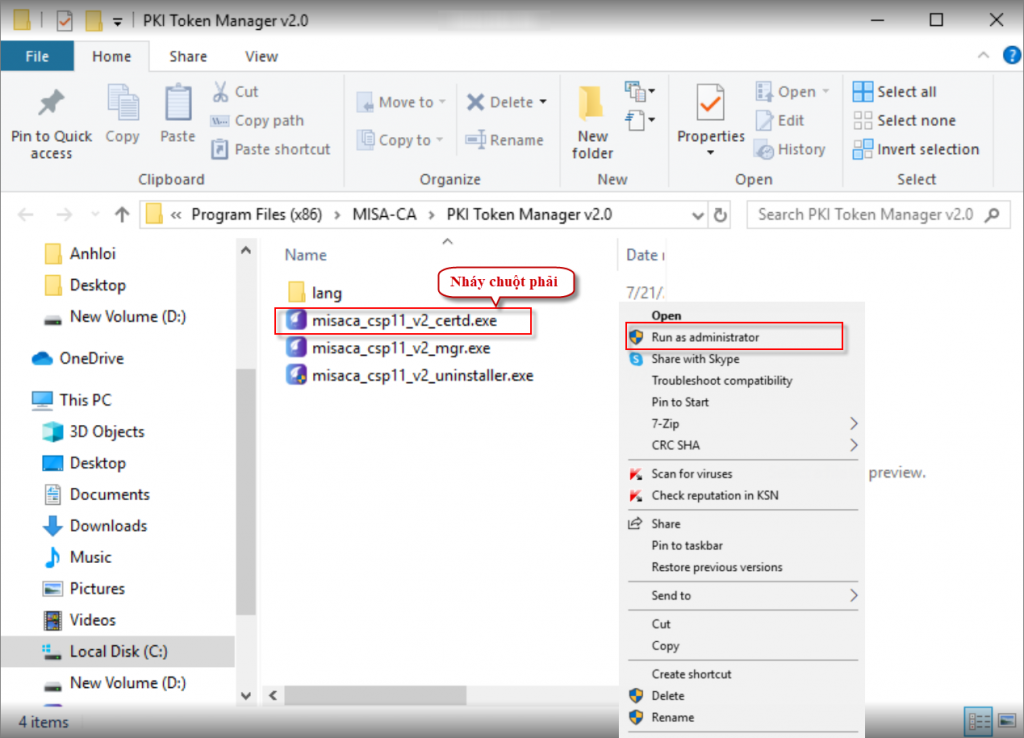The width and height of the screenshot is (1024, 738).
Task: Choose Restore previous versions
Action: pyautogui.click(x=744, y=567)
